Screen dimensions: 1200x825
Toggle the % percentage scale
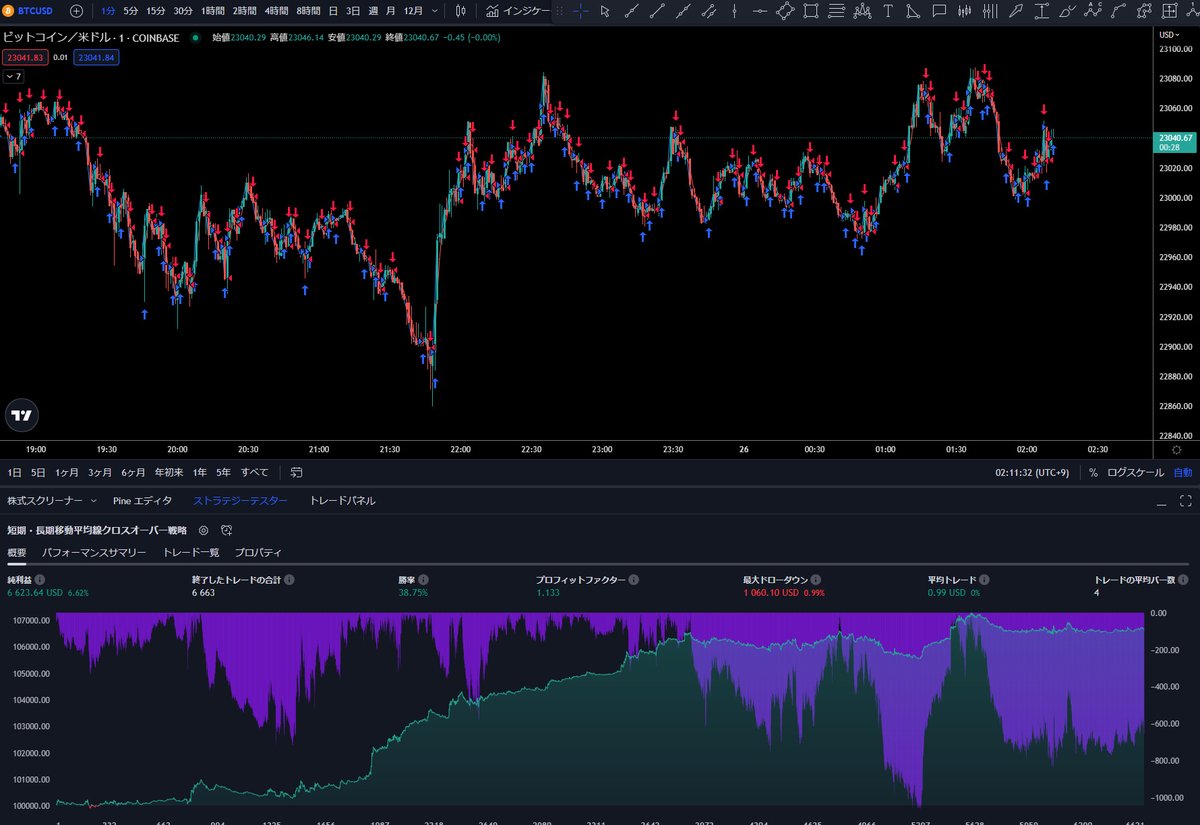[x=1096, y=471]
